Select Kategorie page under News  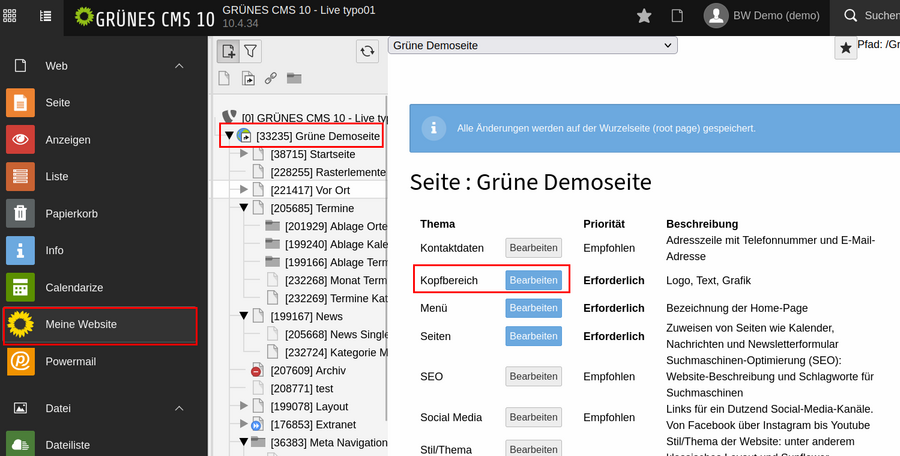(336, 352)
